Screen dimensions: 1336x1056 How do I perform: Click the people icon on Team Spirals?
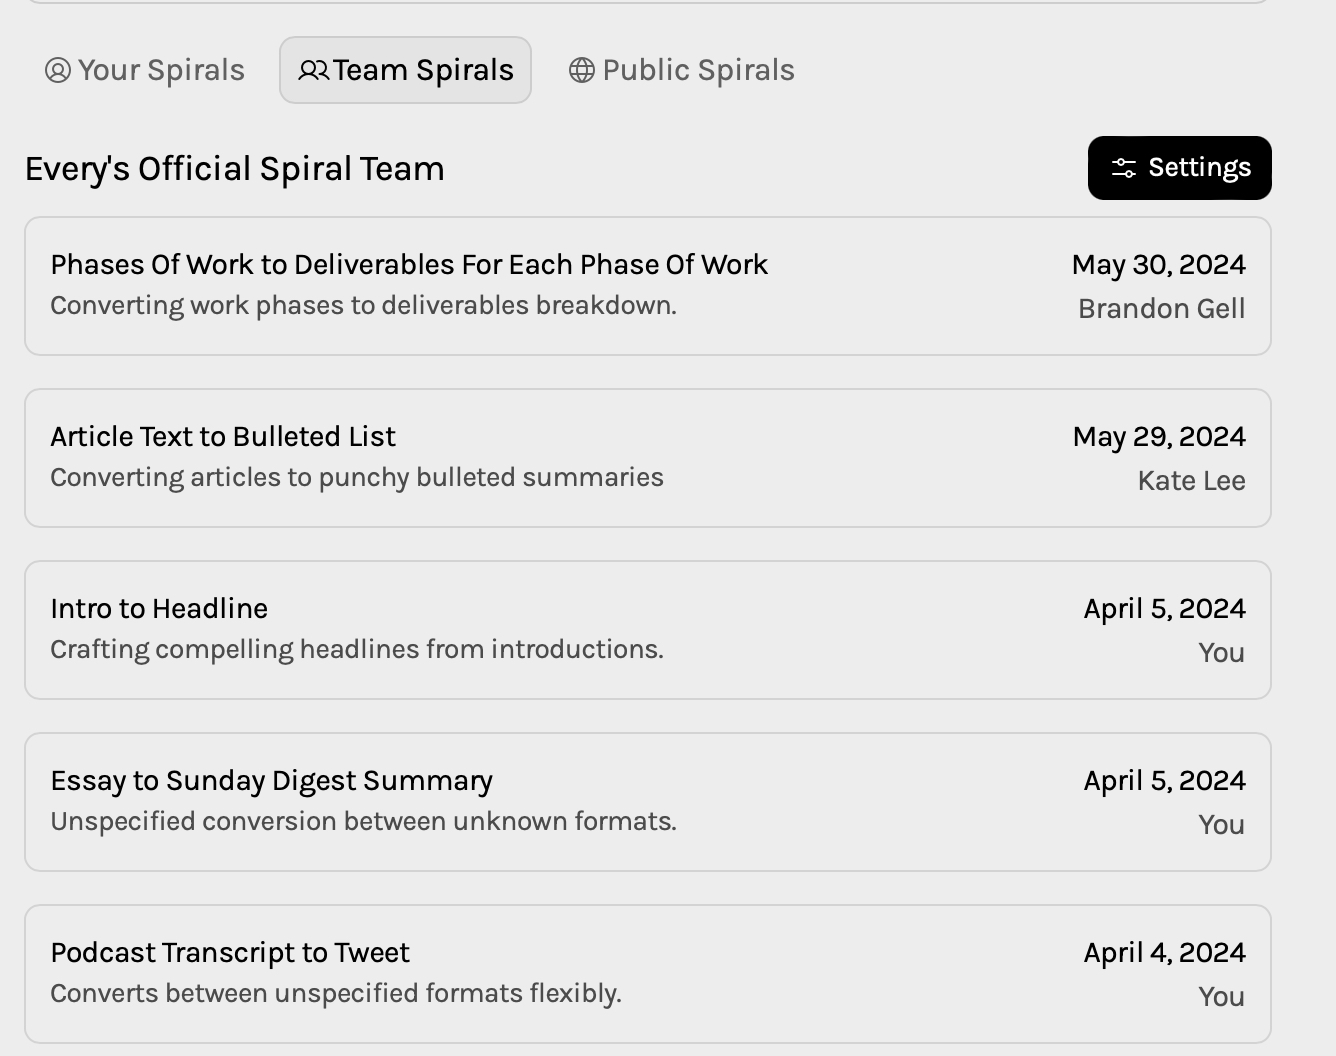[313, 70]
